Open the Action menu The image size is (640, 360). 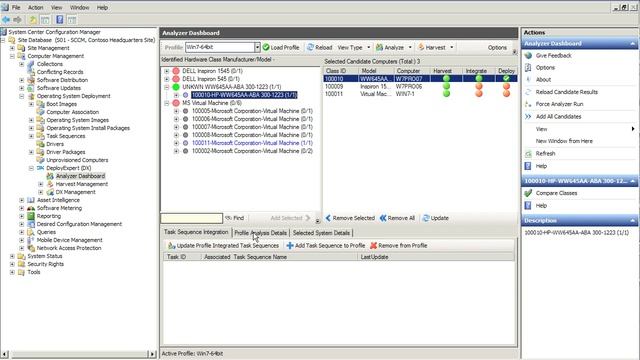[x=36, y=7]
